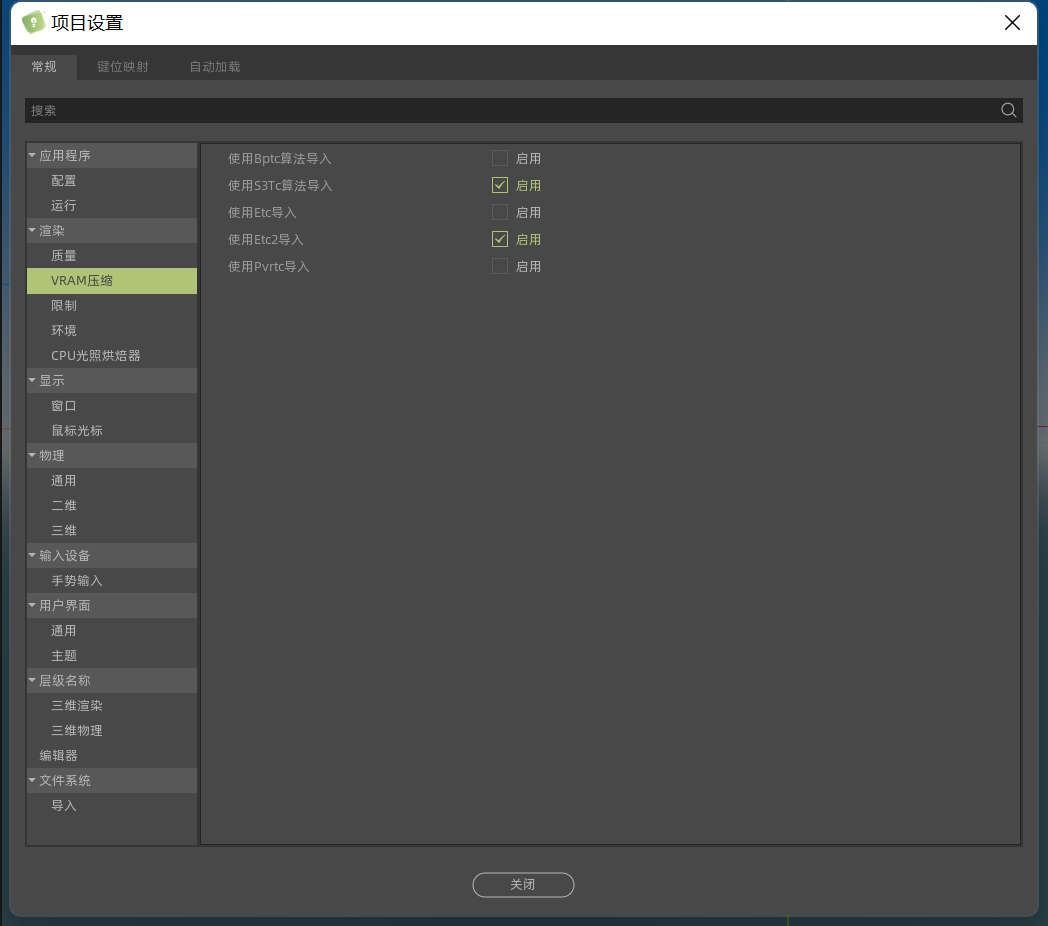Open 限制 settings under 渲染
Screen dimensions: 1048x926
pos(112,306)
